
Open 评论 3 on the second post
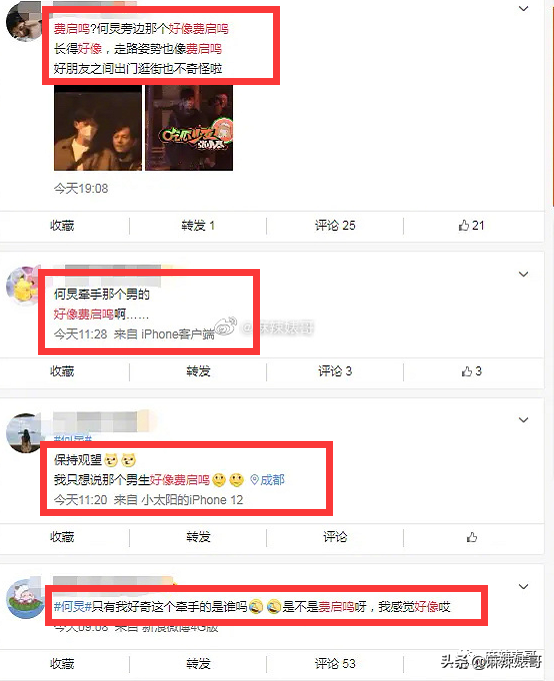tap(335, 371)
